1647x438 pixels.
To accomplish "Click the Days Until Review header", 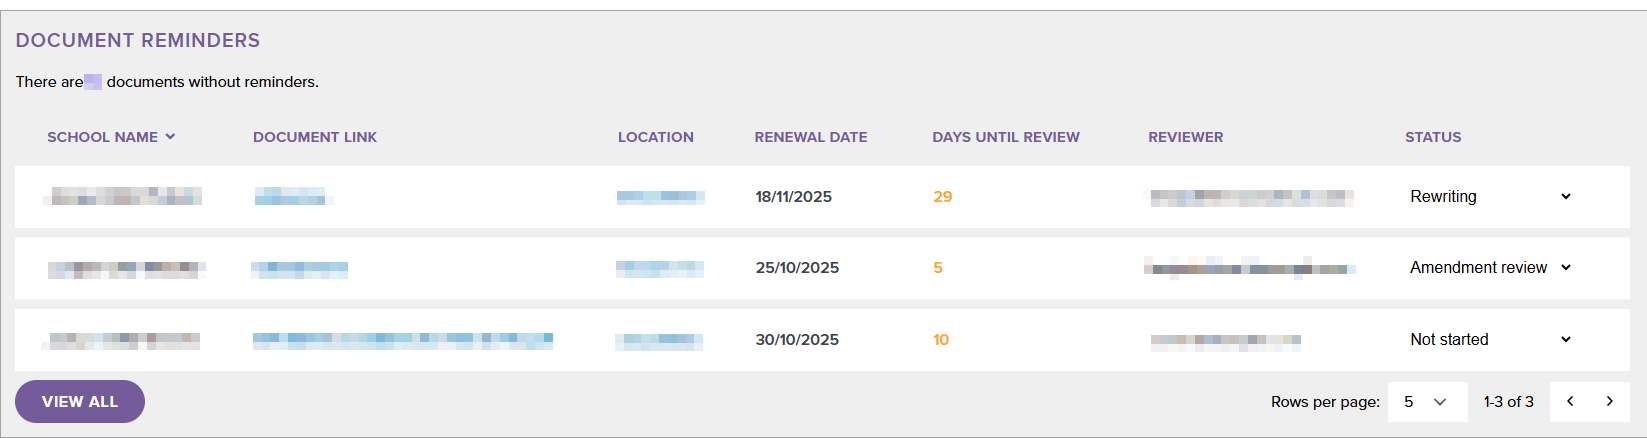I will [x=1006, y=137].
